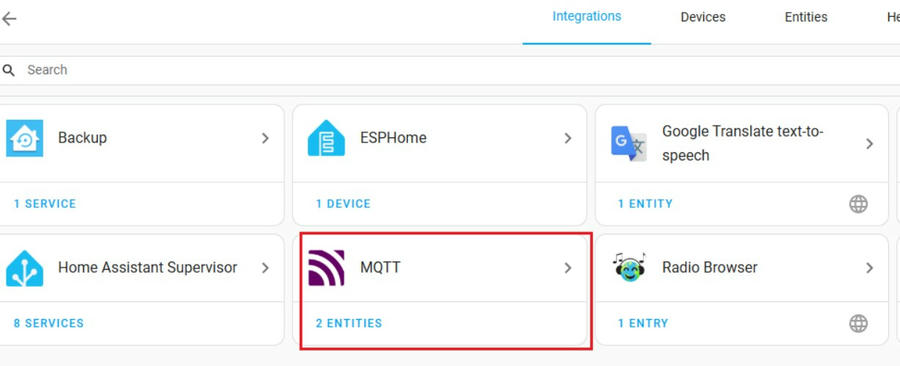This screenshot has width=900, height=366.
Task: Expand the Backup integration chevron
Action: (265, 138)
